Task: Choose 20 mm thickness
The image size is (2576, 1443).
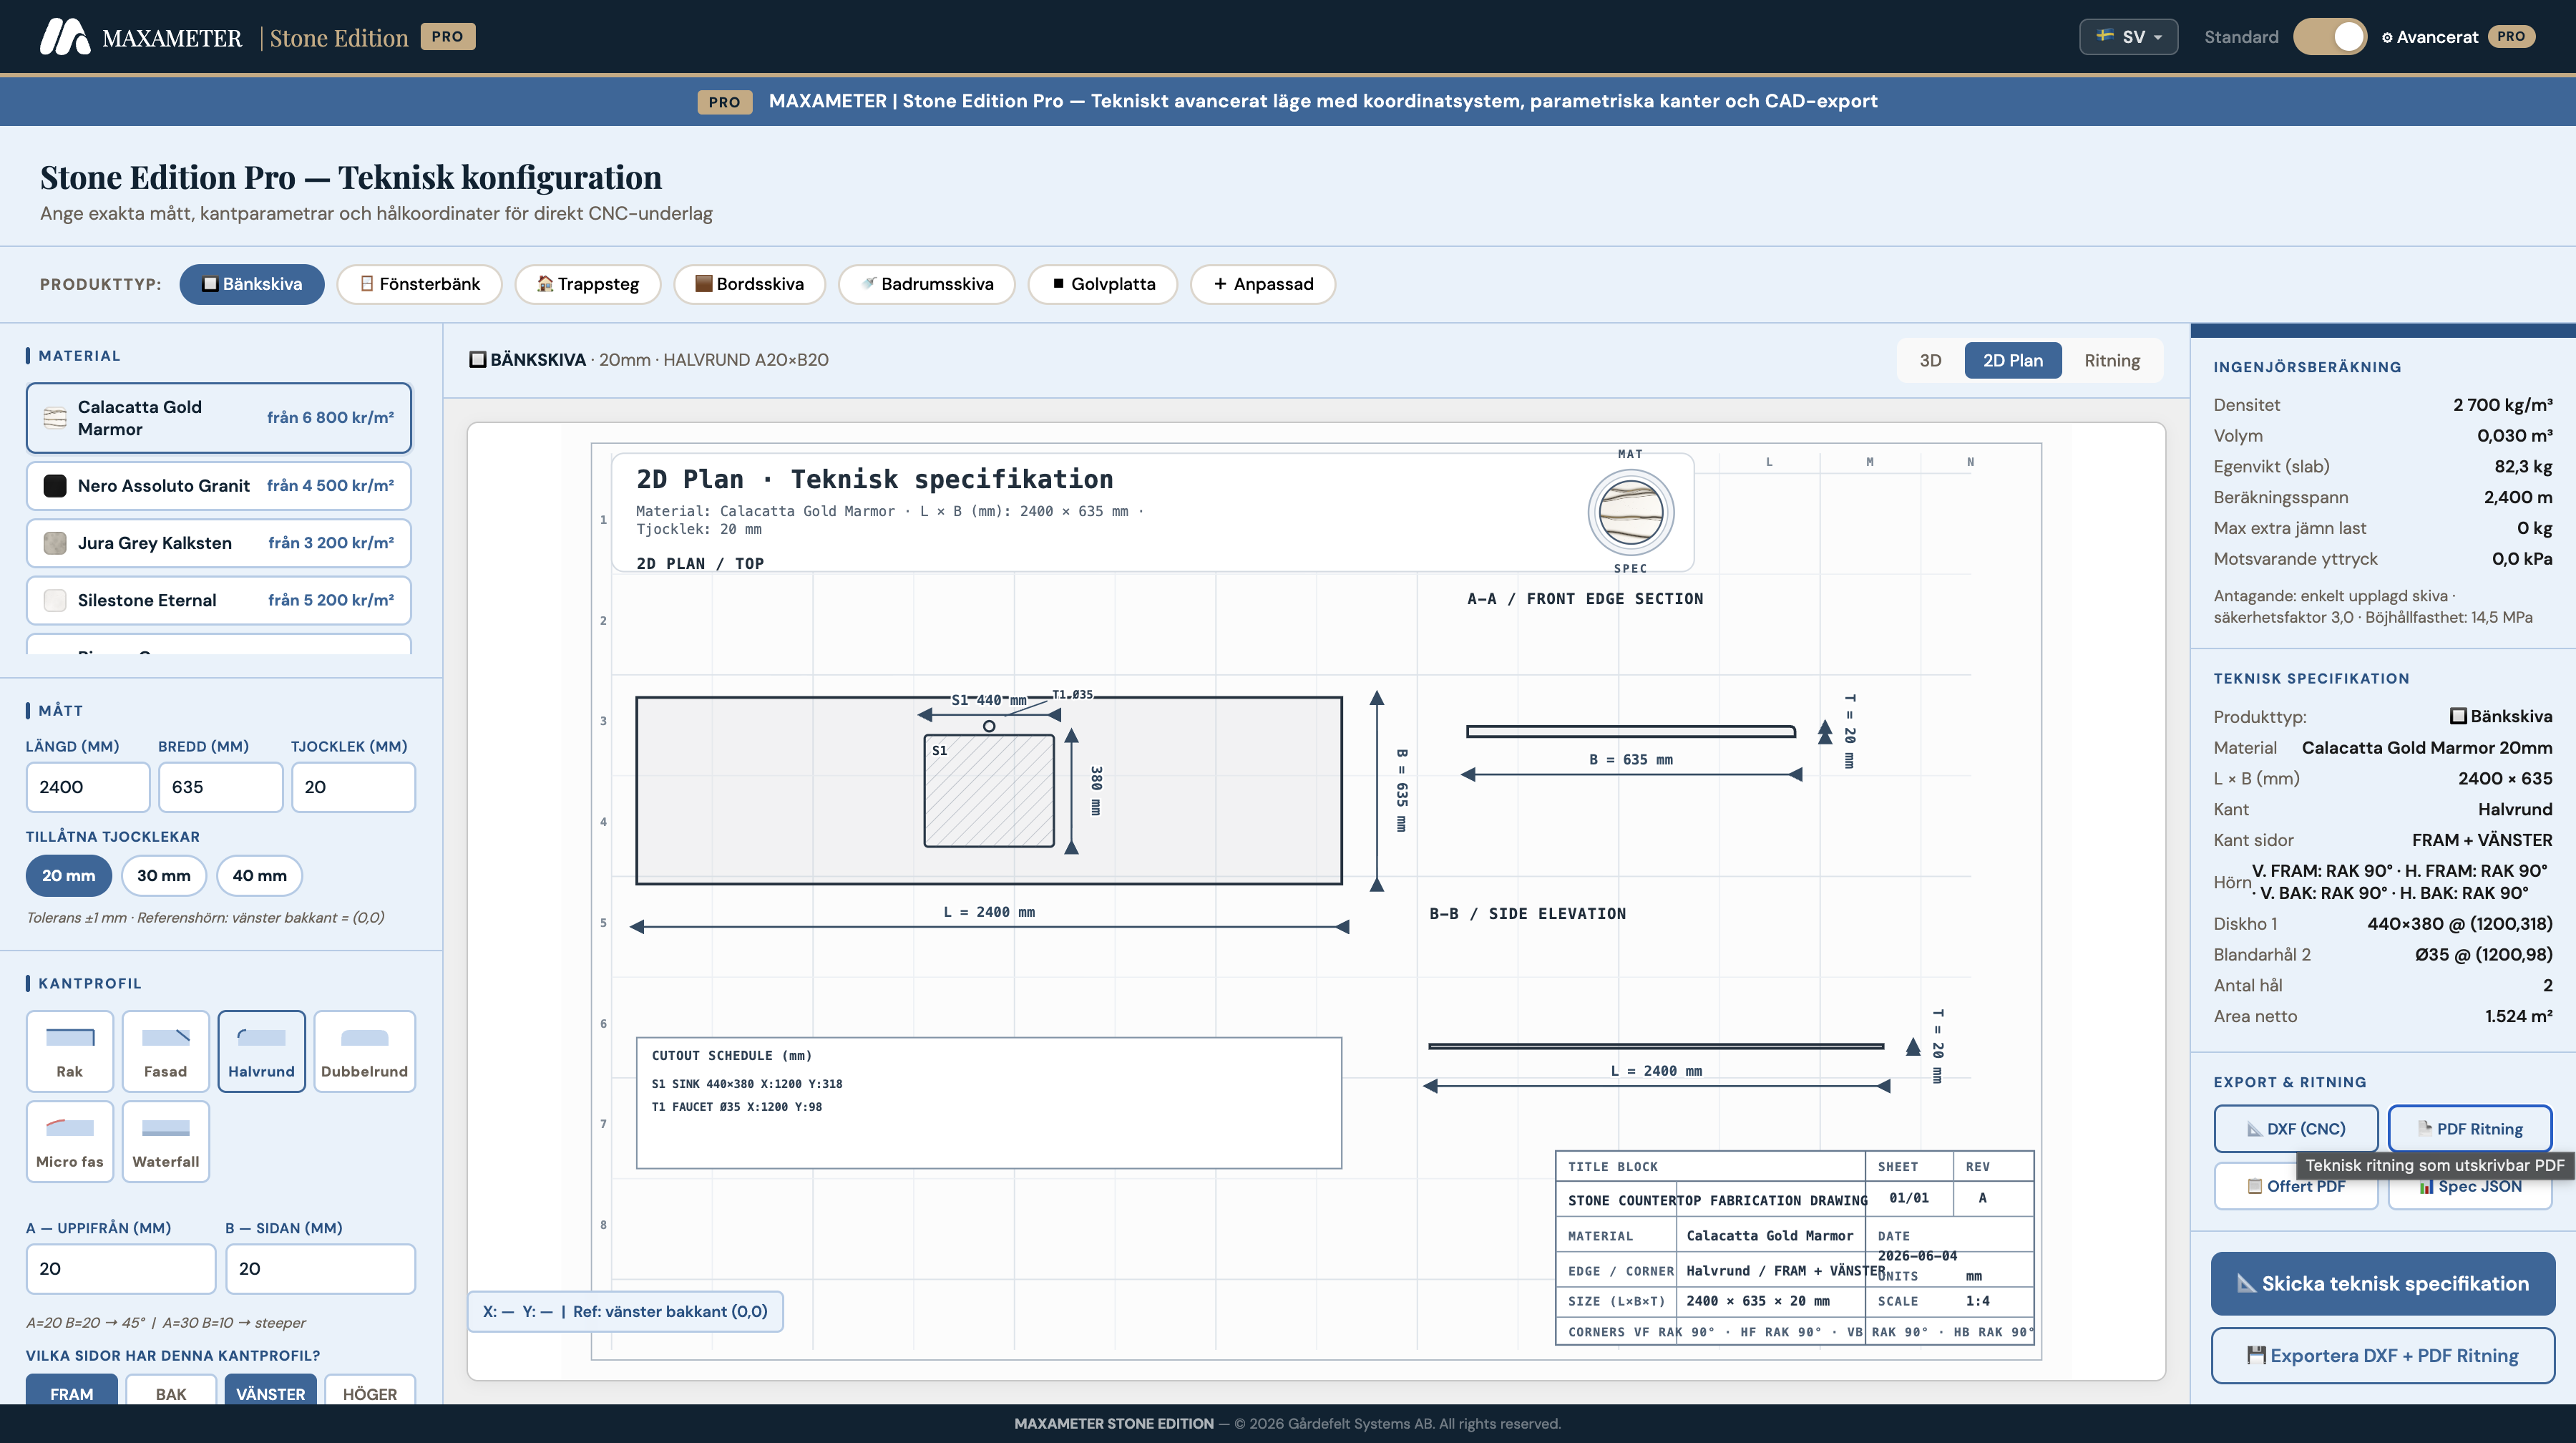Action: pyautogui.click(x=69, y=875)
